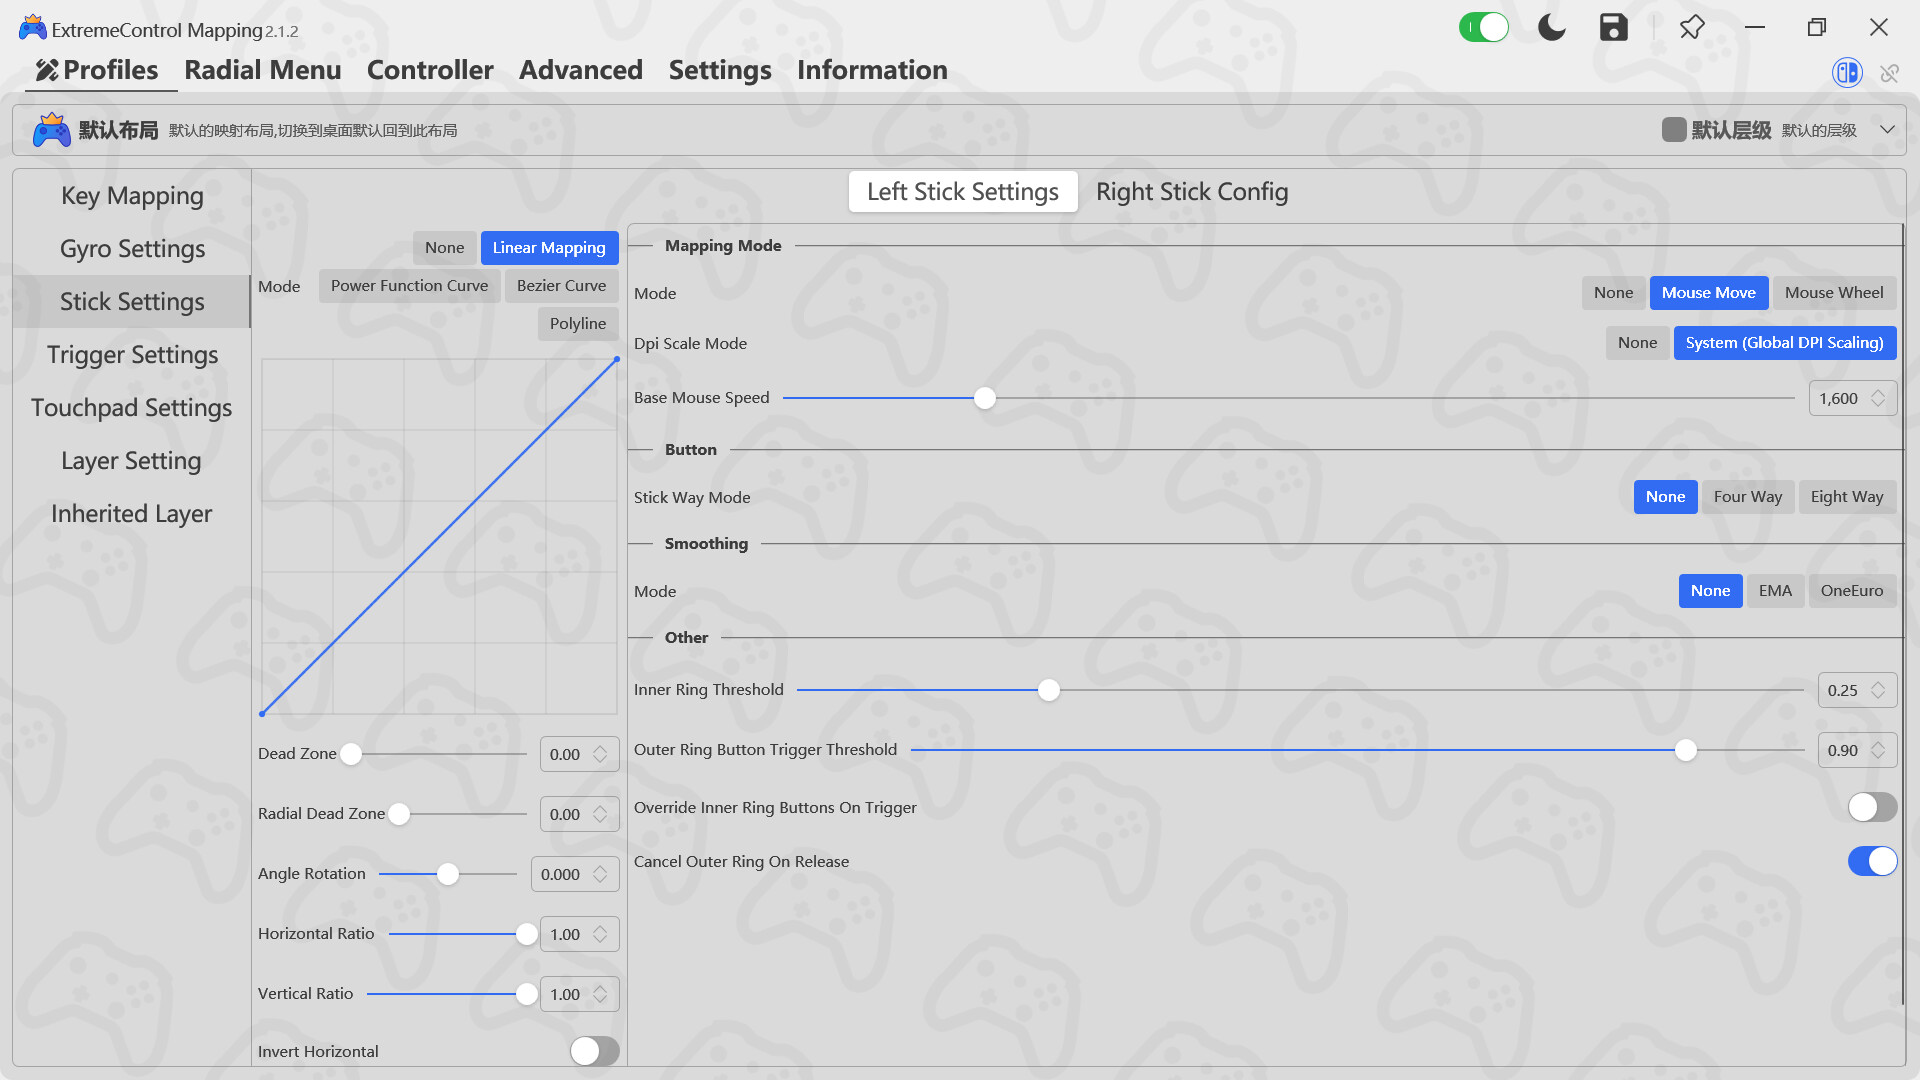Screen dimensions: 1920x1080
Task: Click the Base Mouse Speed slider handle
Action: point(984,397)
